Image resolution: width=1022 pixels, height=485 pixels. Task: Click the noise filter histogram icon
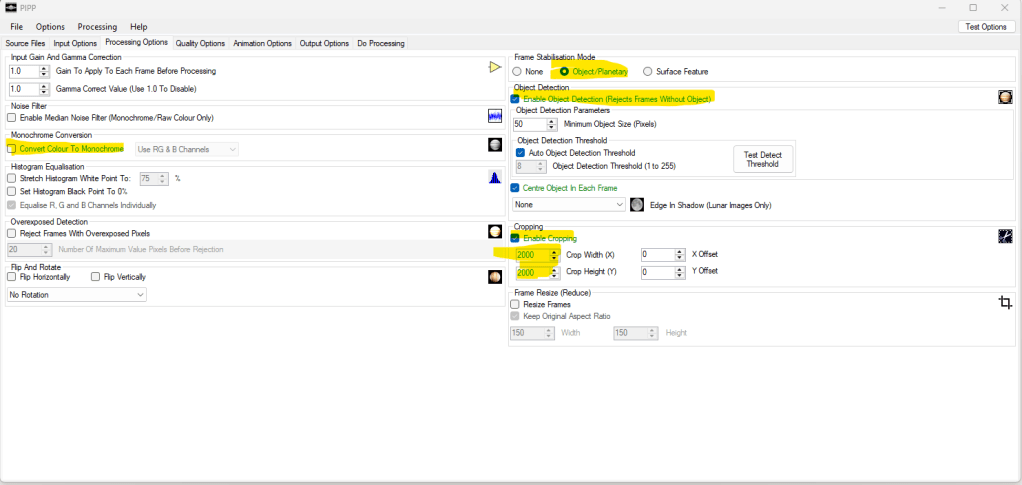tap(494, 117)
